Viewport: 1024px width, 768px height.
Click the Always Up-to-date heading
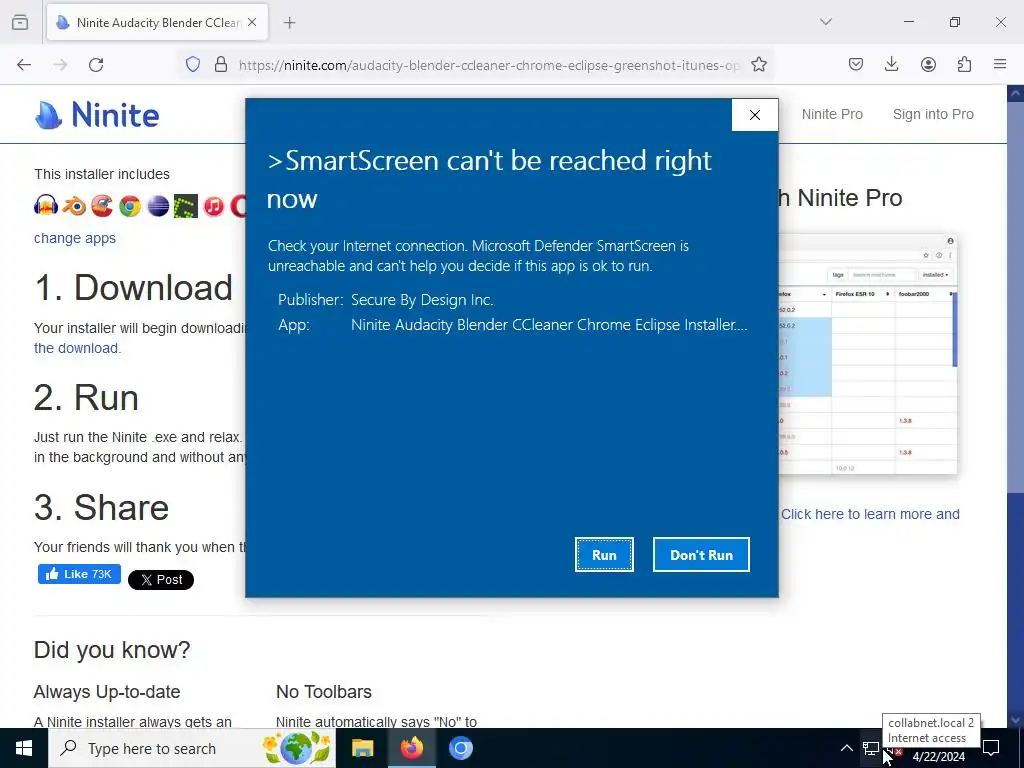[107, 692]
